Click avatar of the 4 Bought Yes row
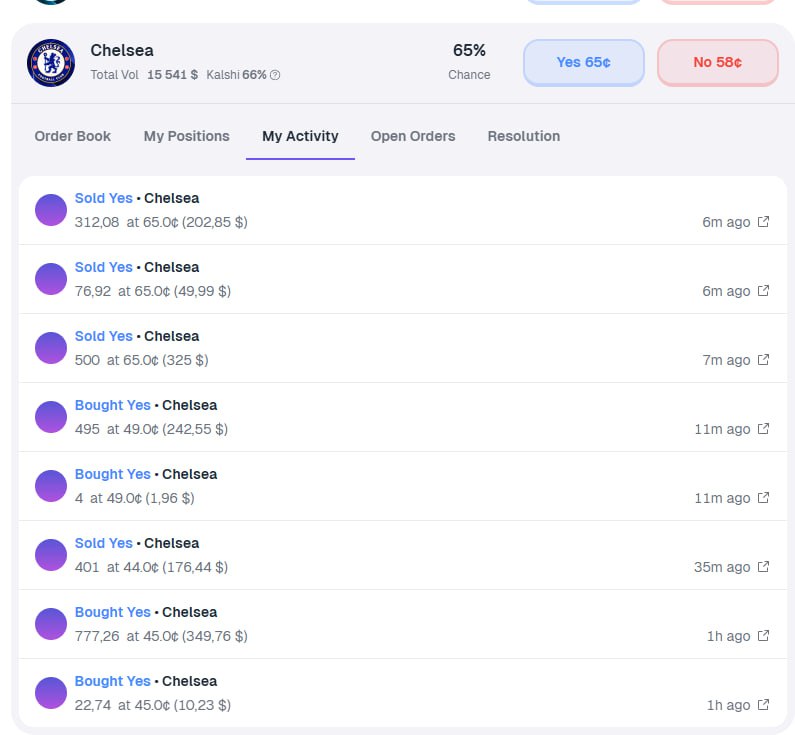This screenshot has height=735, width=795. (51, 486)
